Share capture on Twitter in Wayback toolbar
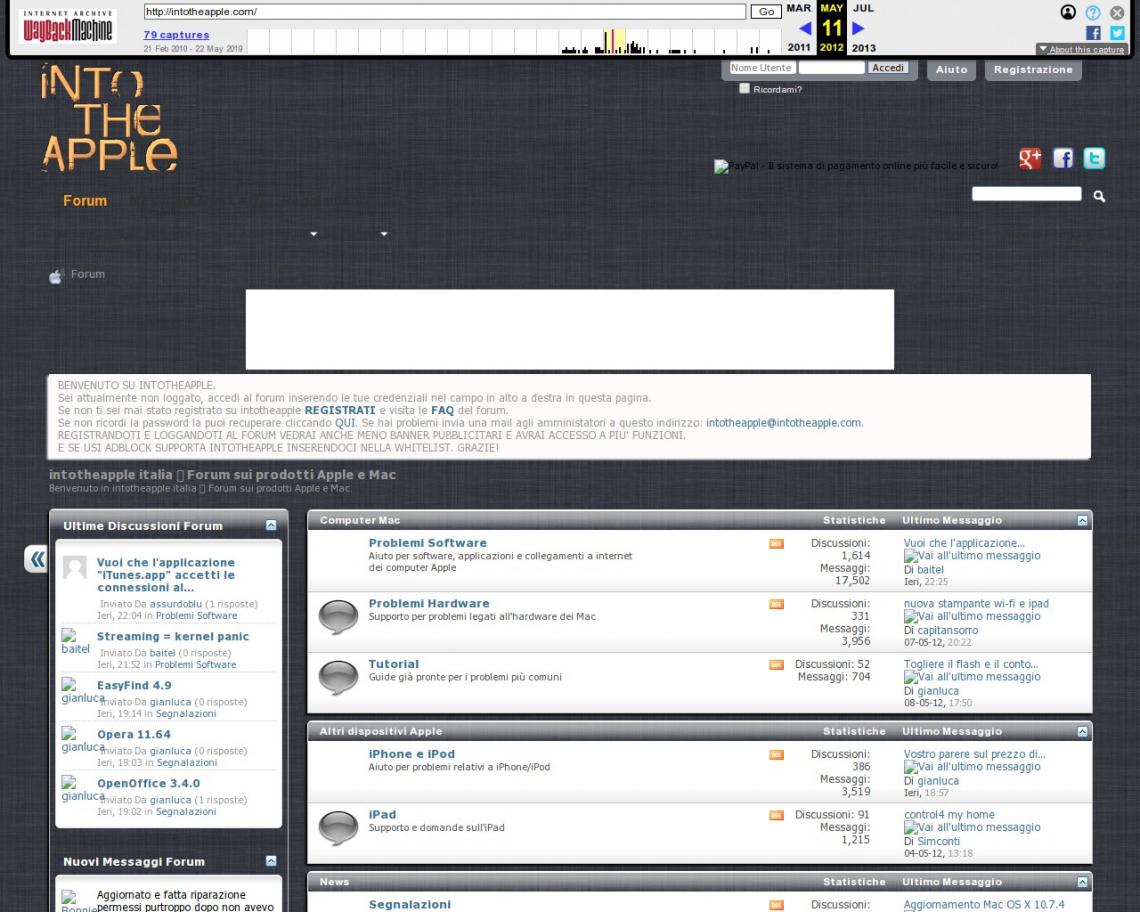The image size is (1140, 912). 1117,33
